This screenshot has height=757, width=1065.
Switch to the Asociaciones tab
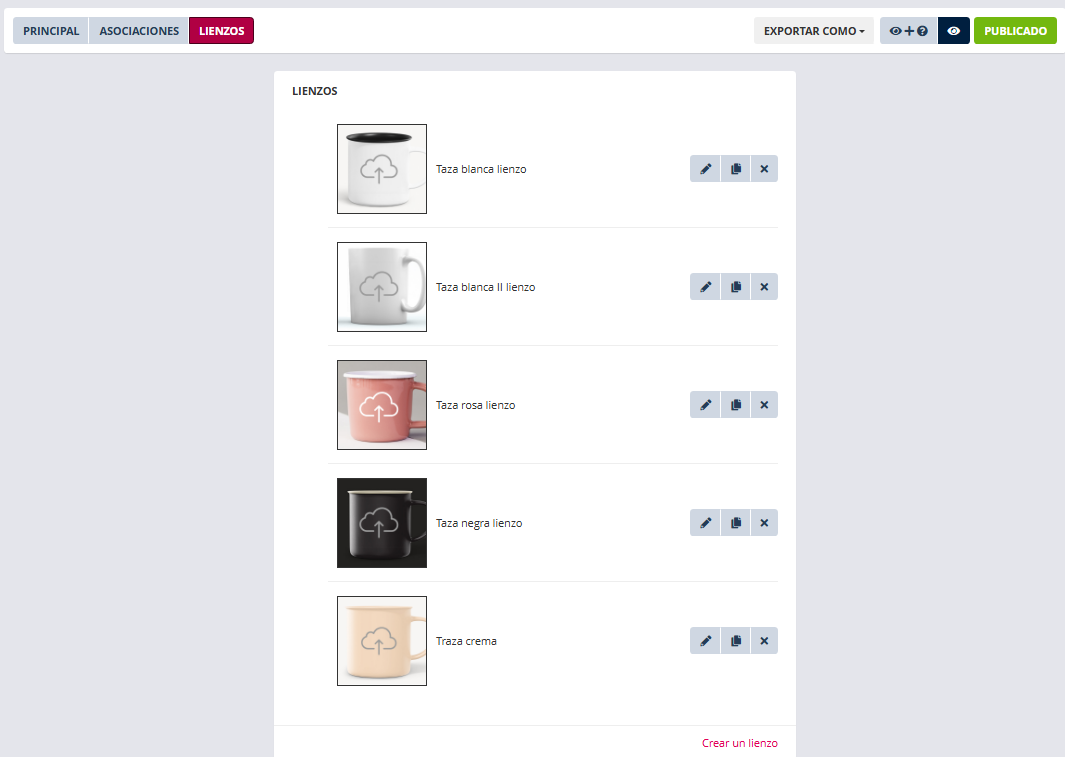(139, 31)
